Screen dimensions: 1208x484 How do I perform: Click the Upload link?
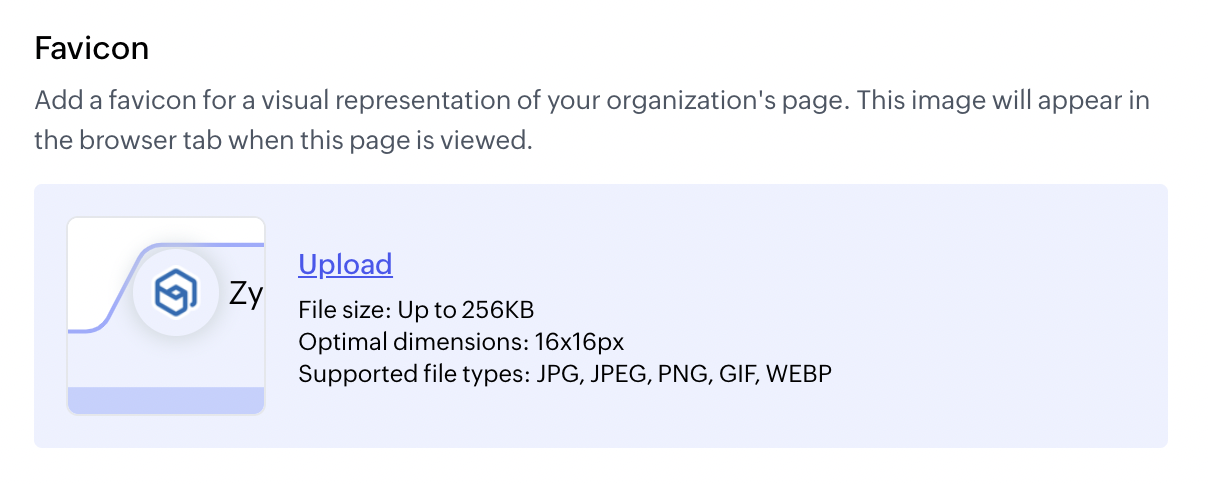[345, 264]
